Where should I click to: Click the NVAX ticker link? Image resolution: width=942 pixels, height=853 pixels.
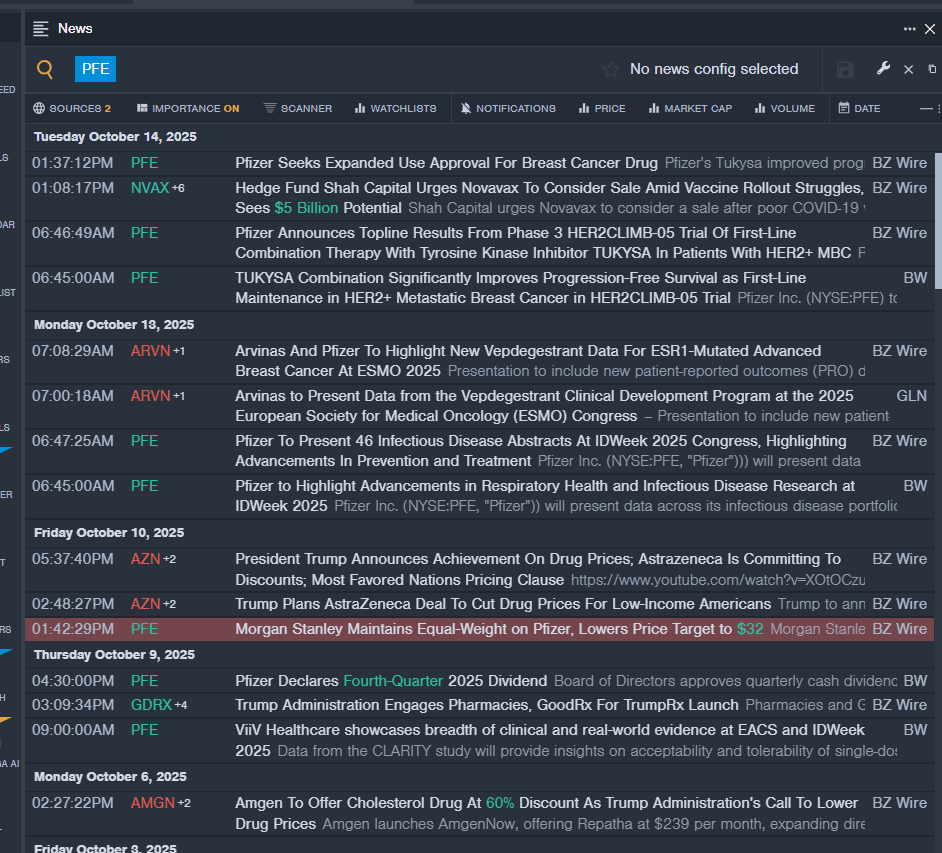(150, 188)
